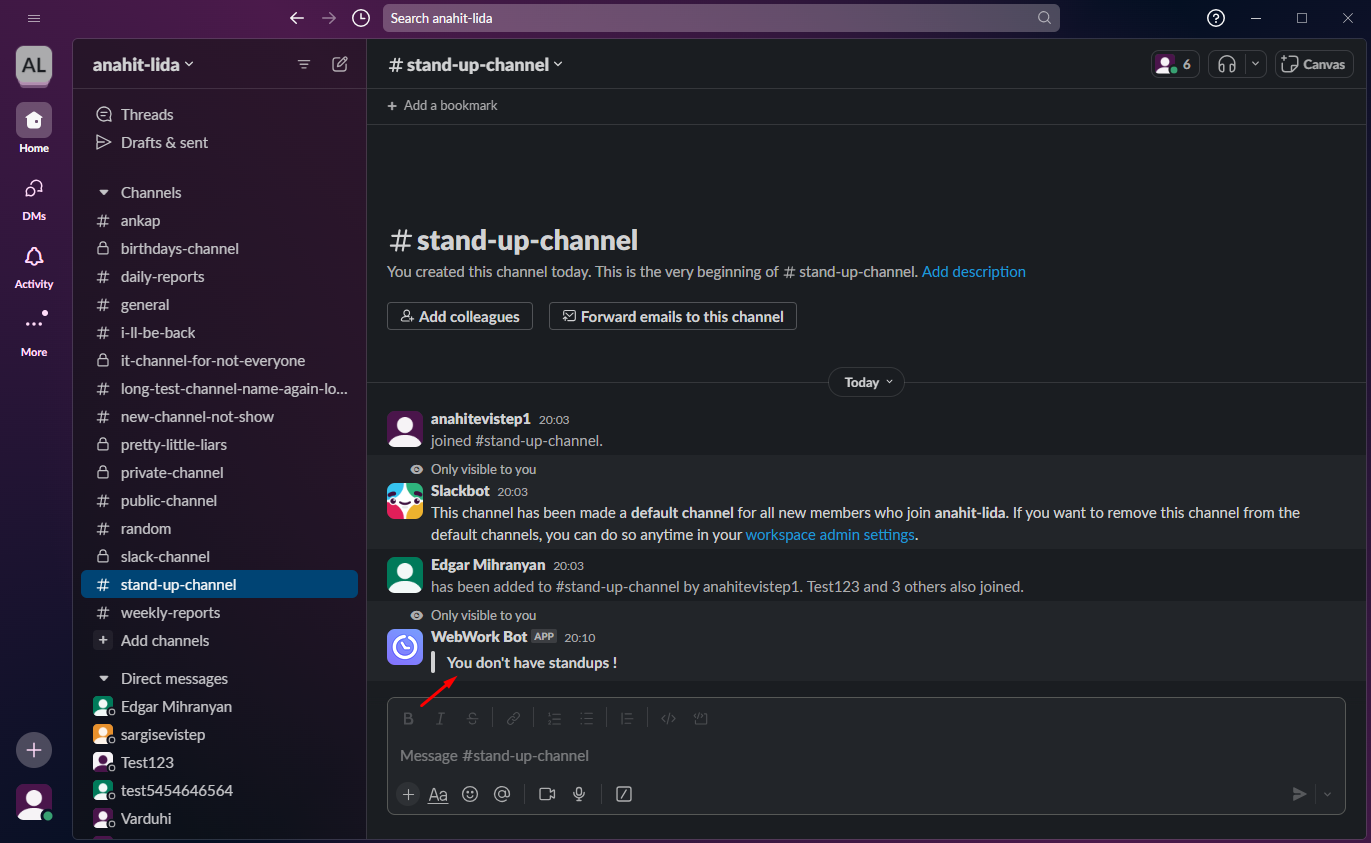
Task: Record an audio clip with the microphone icon
Action: point(579,794)
